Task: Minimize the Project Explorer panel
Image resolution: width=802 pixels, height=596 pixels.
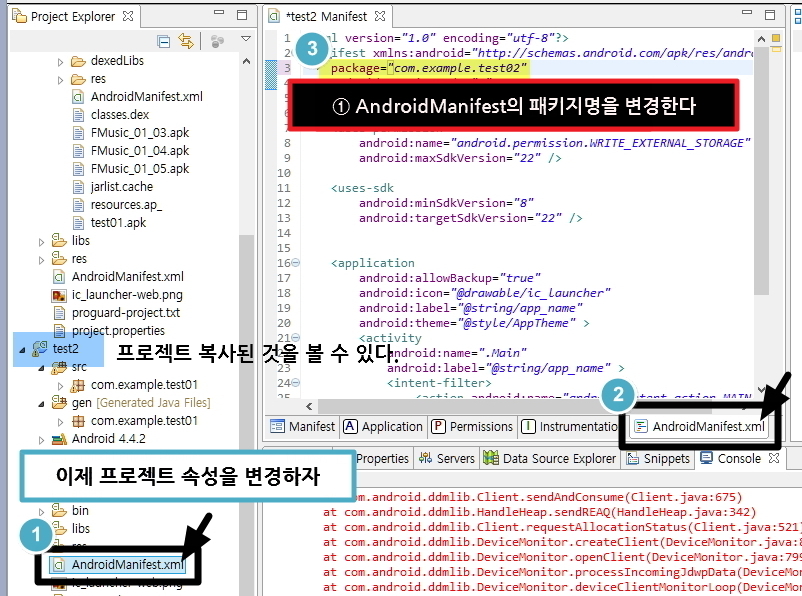Action: pos(219,12)
